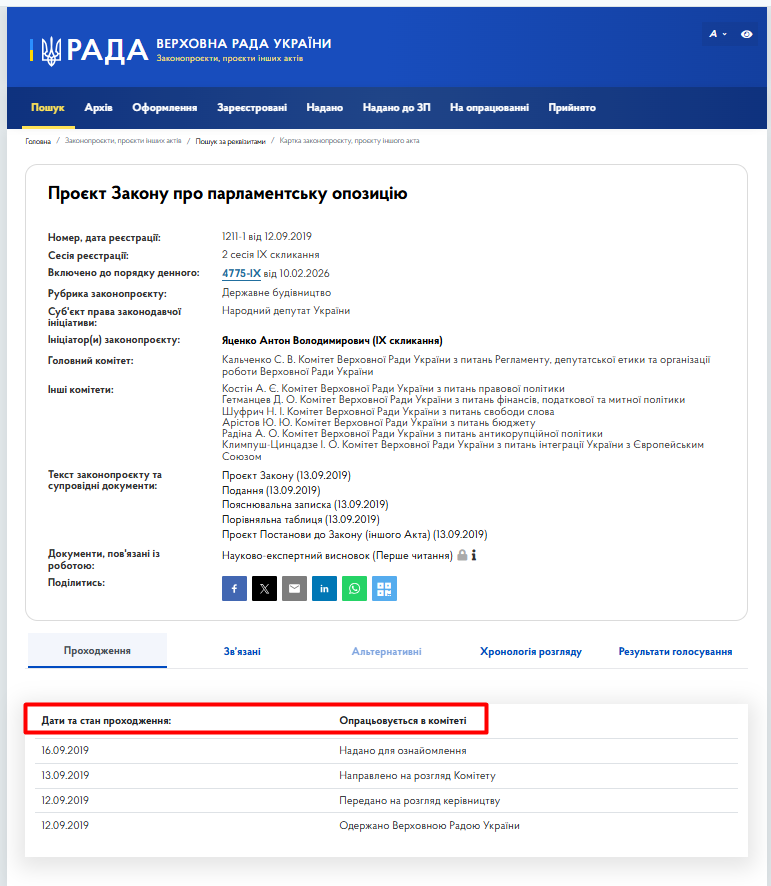Click 2 сесія IX скликання value
The height and width of the screenshot is (886, 771).
click(x=271, y=254)
